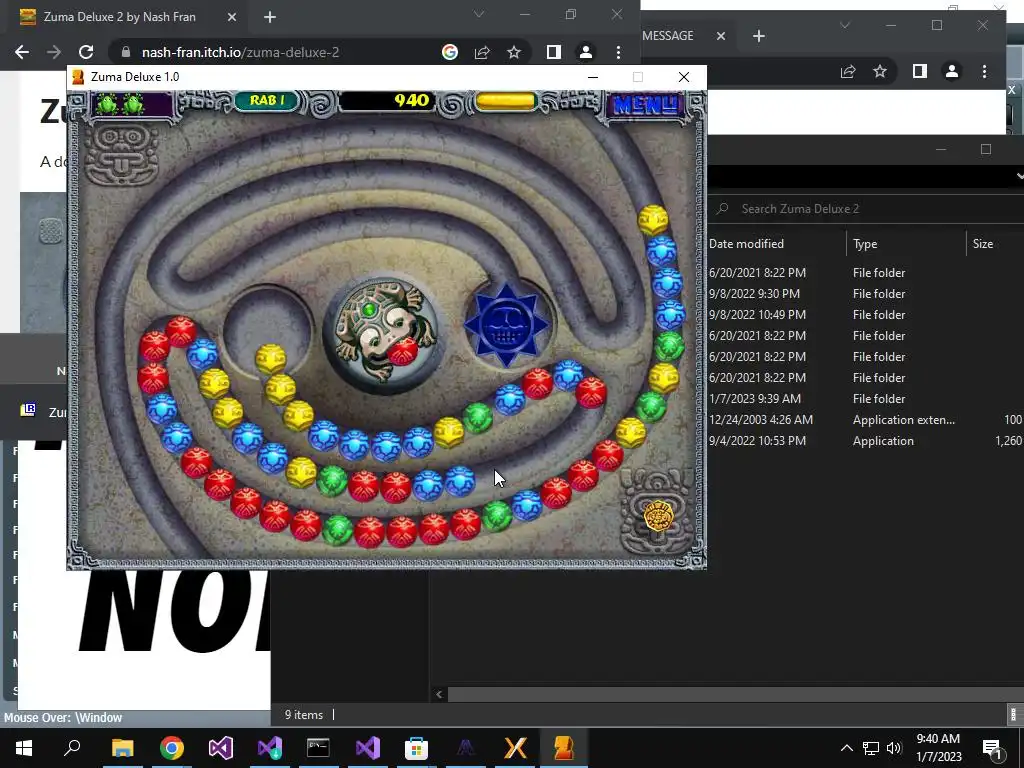Select row dated 1/7/2023 9:39 AM
This screenshot has width=1024, height=768.
click(x=865, y=398)
